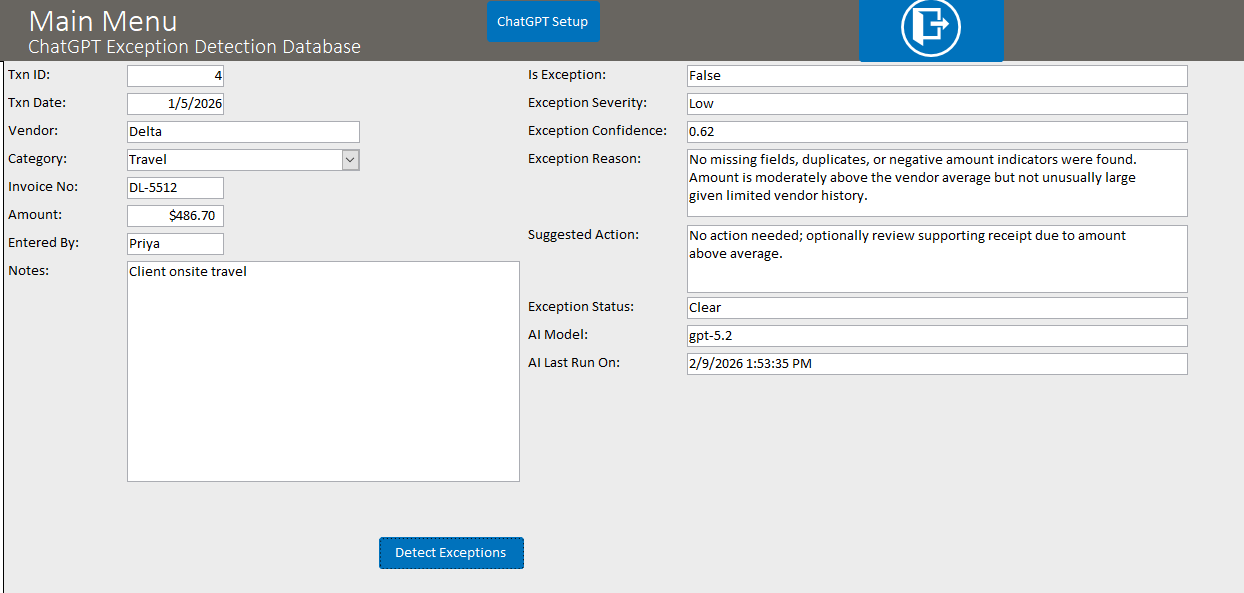Focus the Category combo box showing Travel

tap(234, 160)
